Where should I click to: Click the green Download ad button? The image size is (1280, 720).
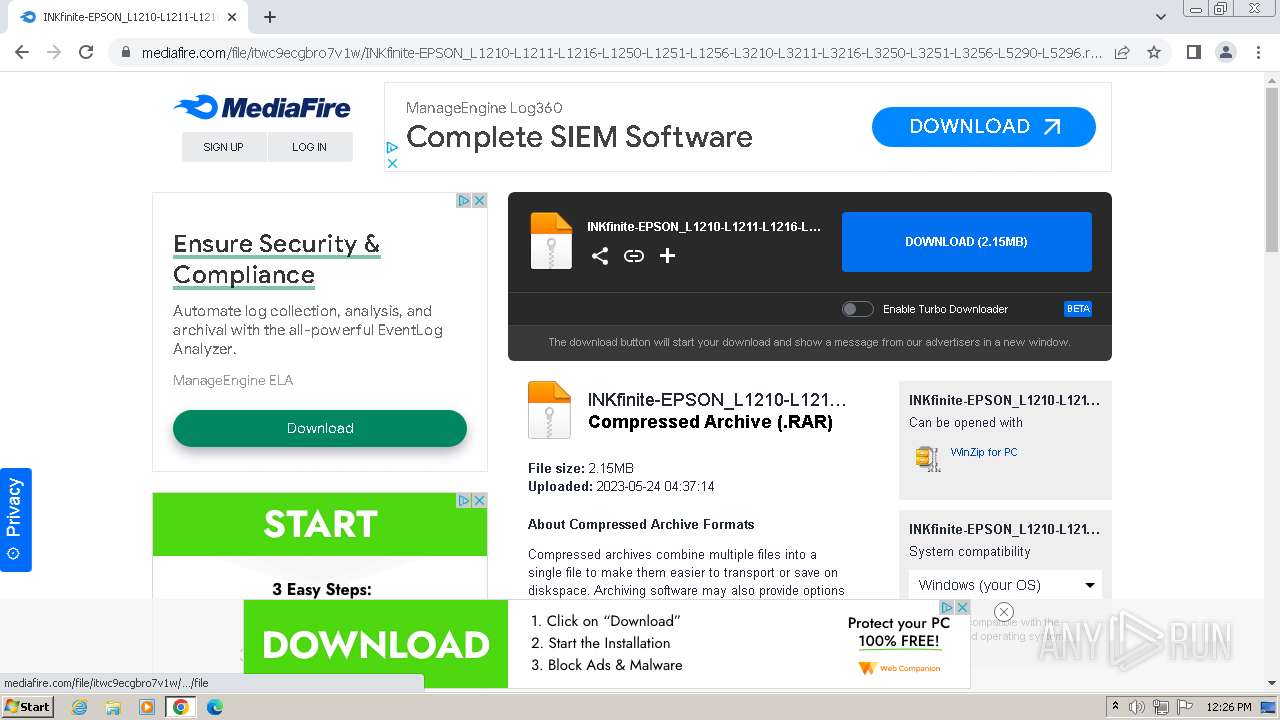click(320, 428)
